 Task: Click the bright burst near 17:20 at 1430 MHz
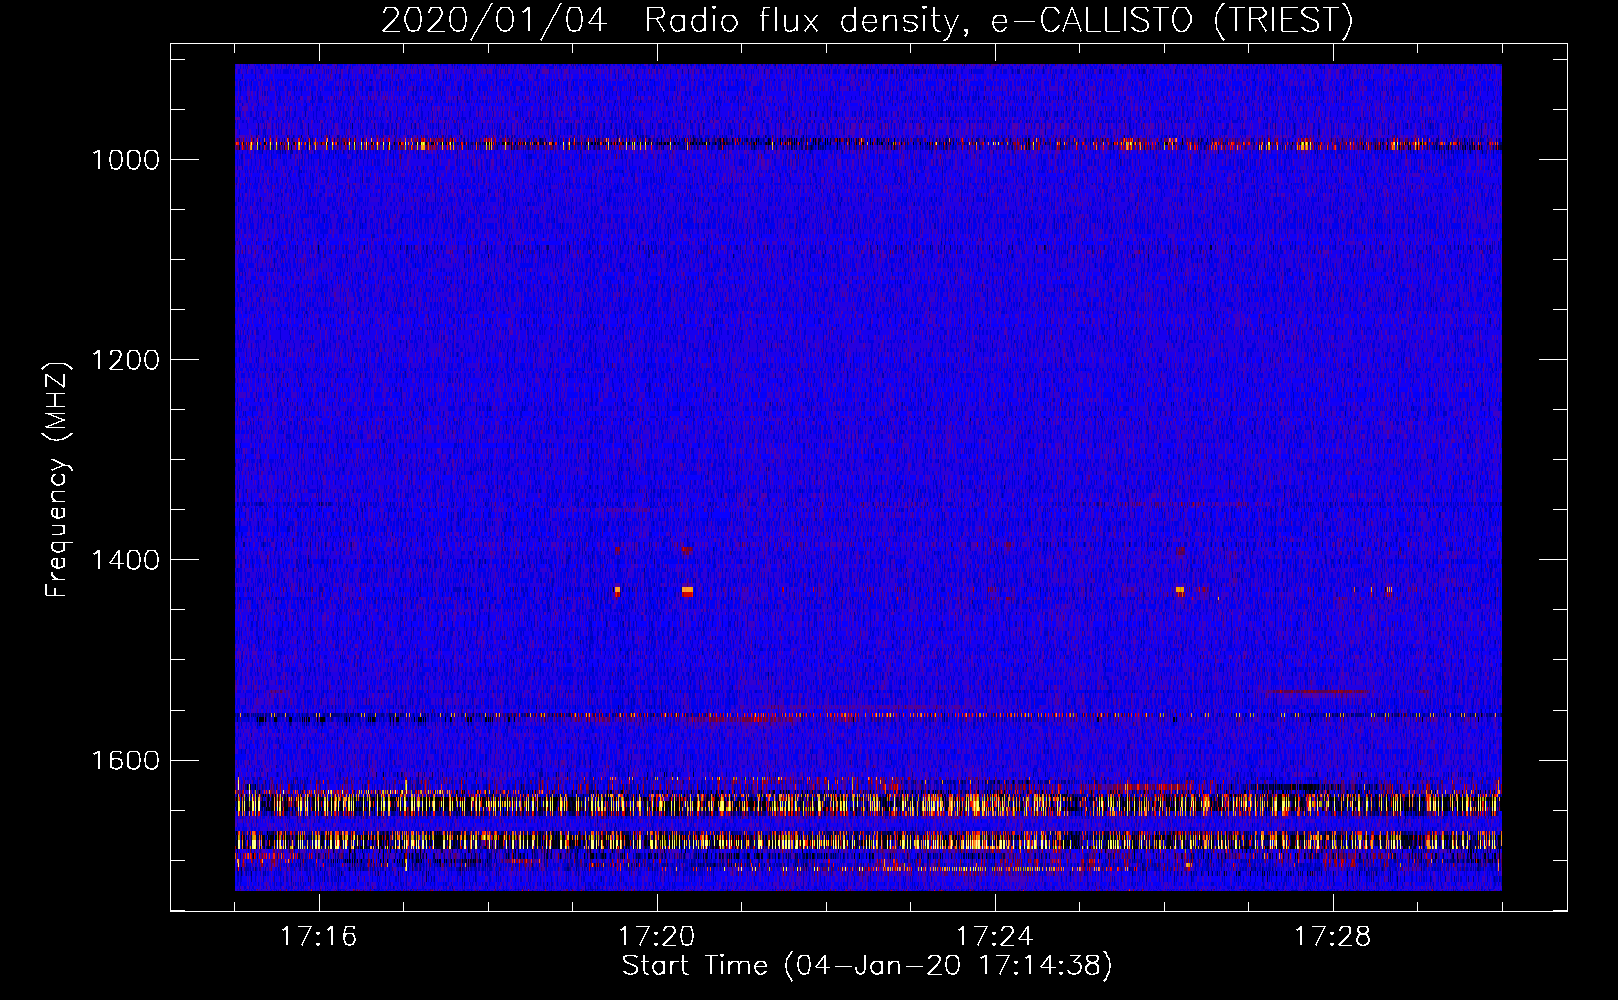tap(687, 592)
